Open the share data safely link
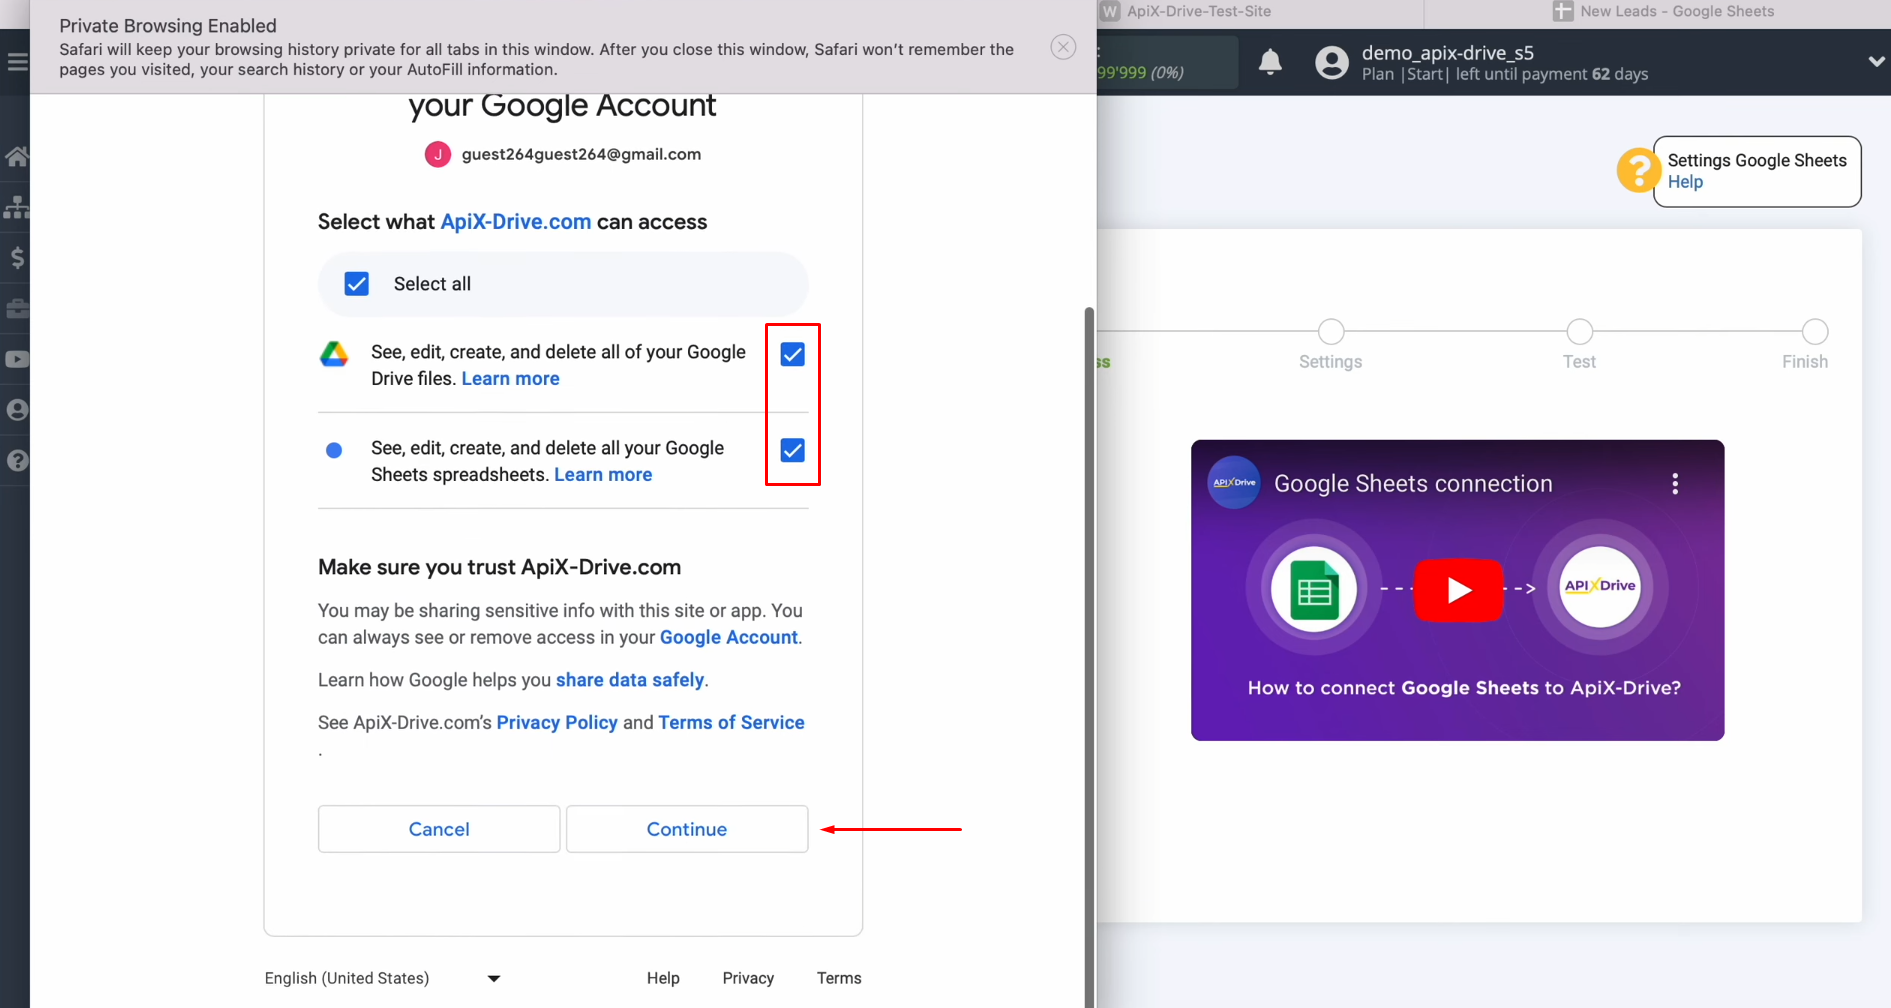 click(x=630, y=680)
